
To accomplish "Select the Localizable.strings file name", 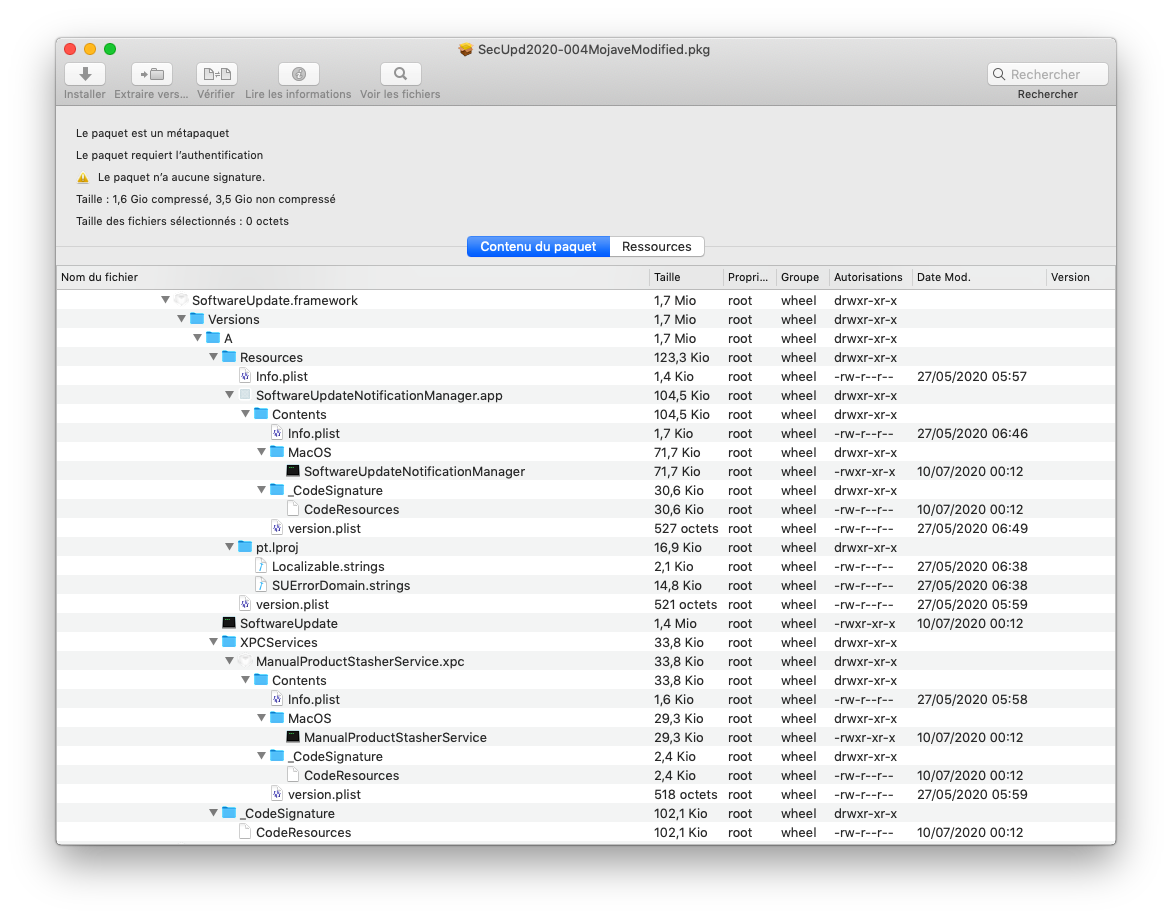I will 328,566.
